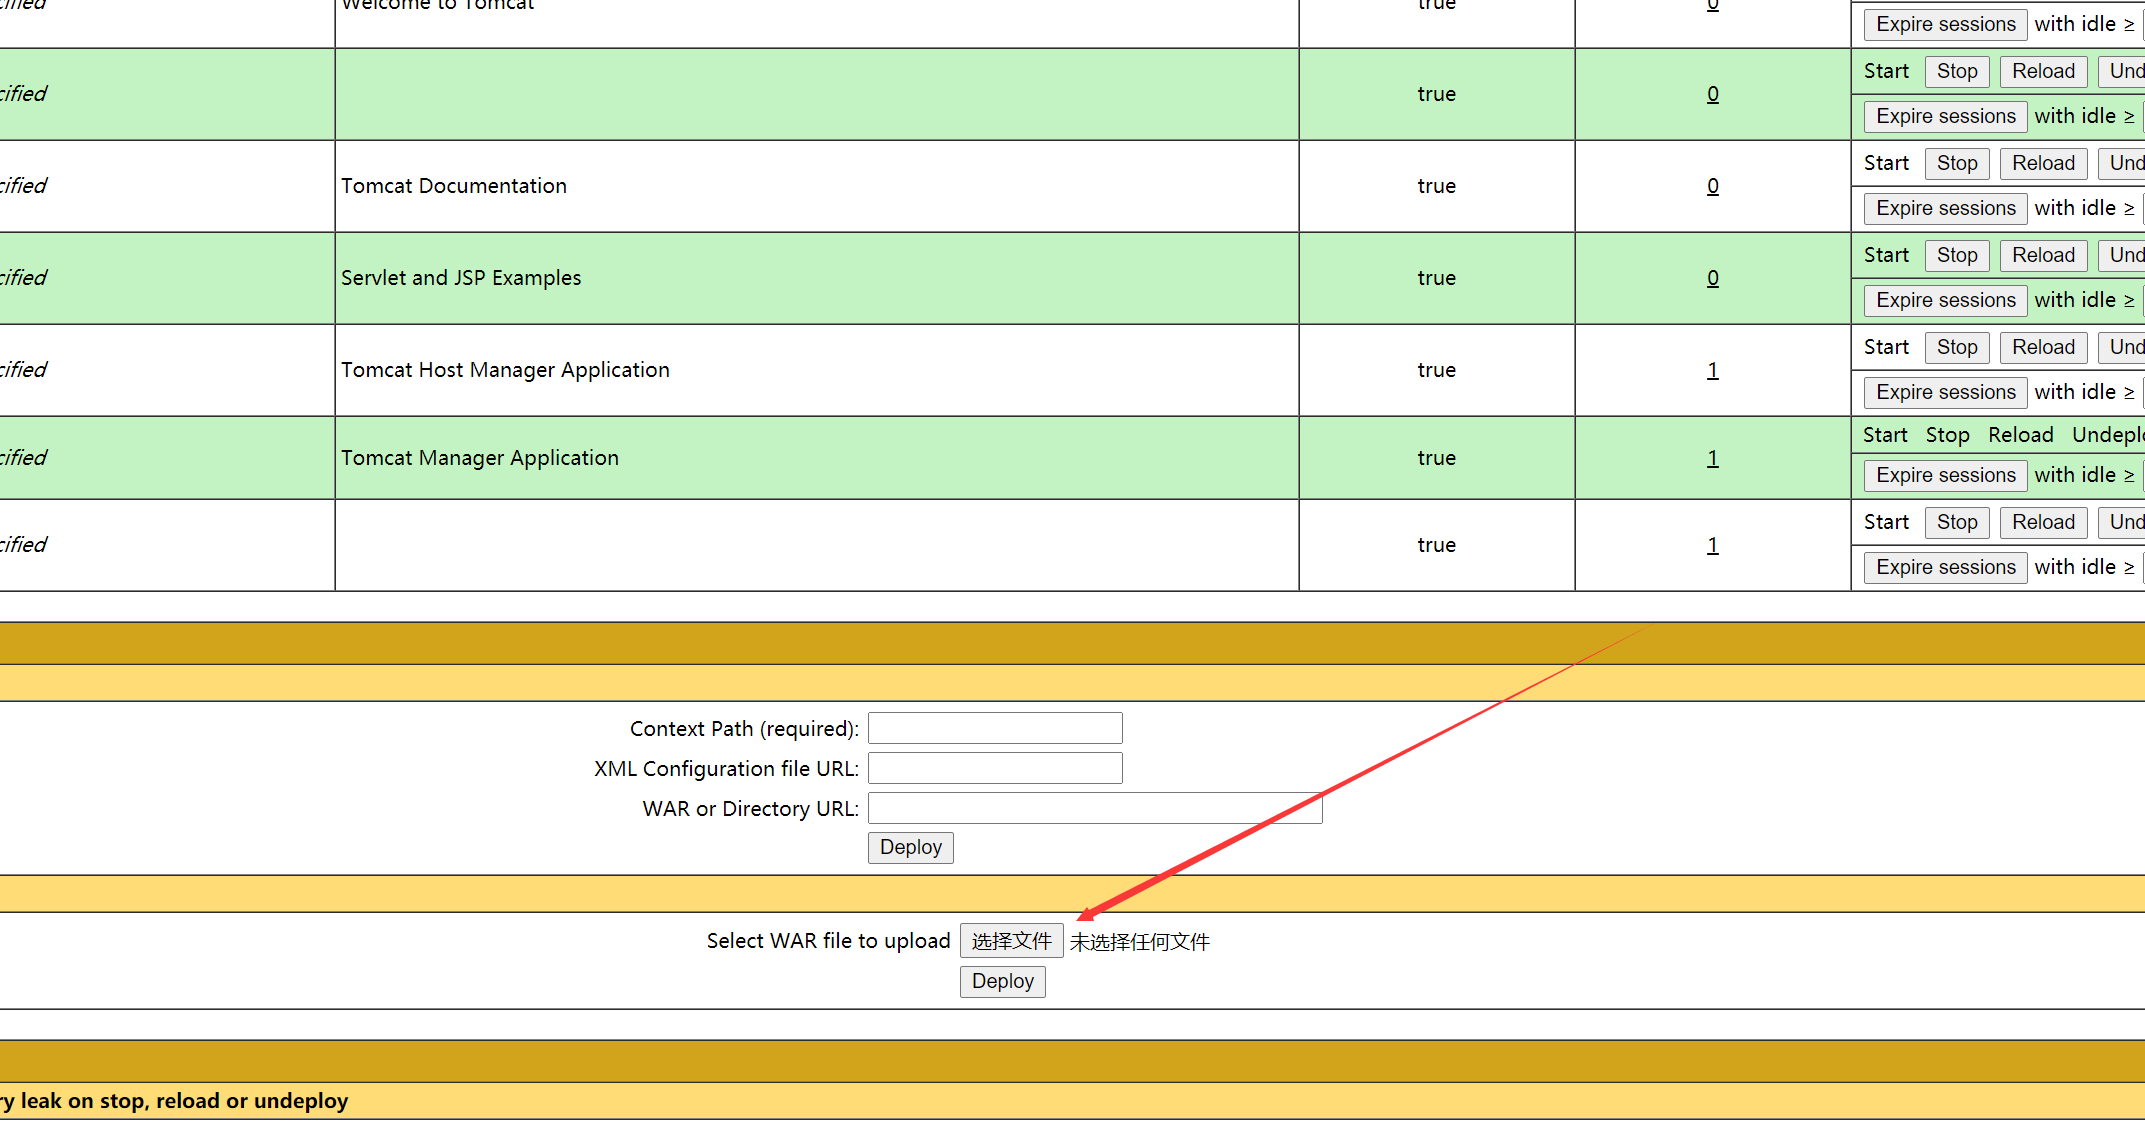Click the Context Path (required) field

(994, 728)
